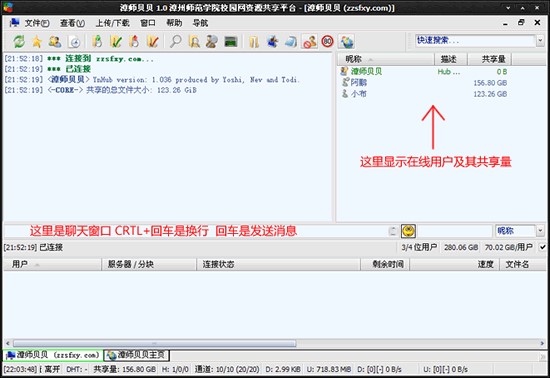Open the 上传/下载 menu

point(113,23)
